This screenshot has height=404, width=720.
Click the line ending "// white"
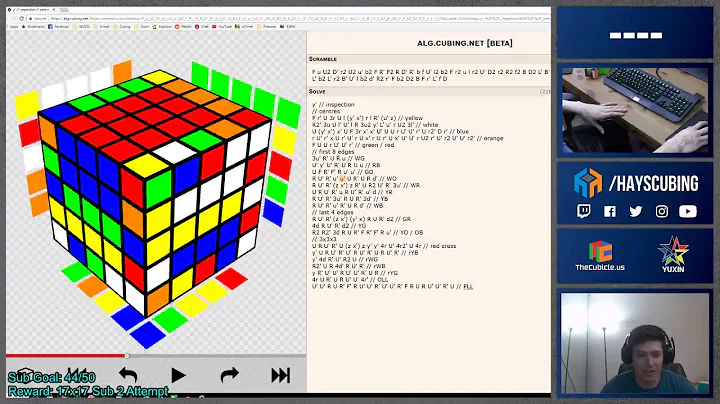pos(375,124)
